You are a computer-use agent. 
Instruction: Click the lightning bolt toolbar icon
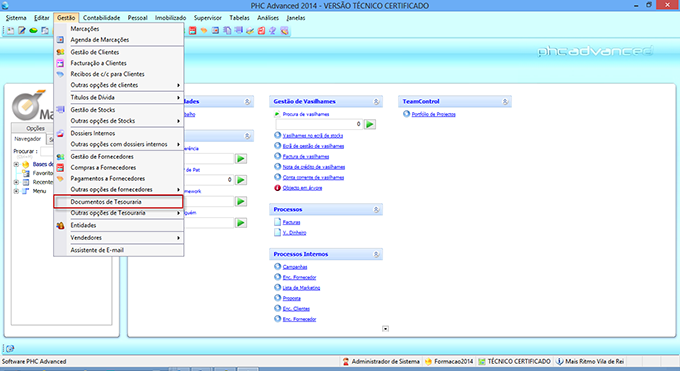[x=273, y=30]
